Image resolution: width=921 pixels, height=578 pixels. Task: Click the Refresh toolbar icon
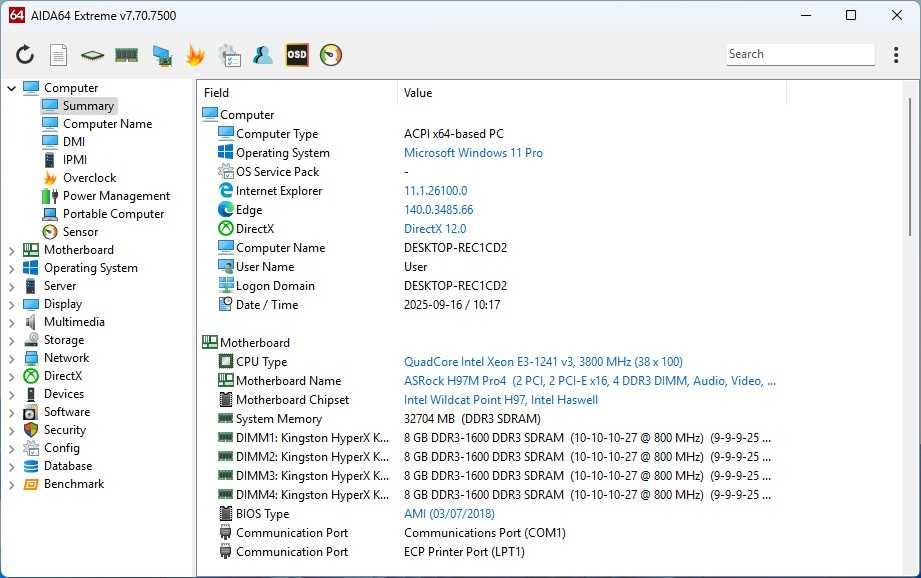[25, 55]
